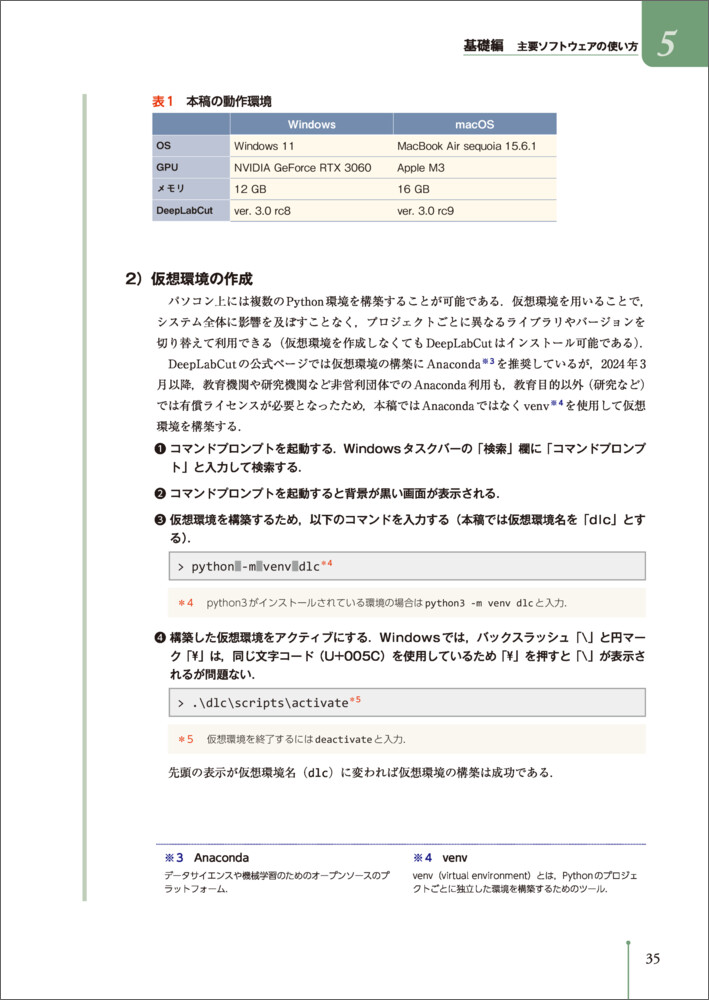
Task: Click the '2）仮想環境の作成' section heading
Action: (188, 278)
